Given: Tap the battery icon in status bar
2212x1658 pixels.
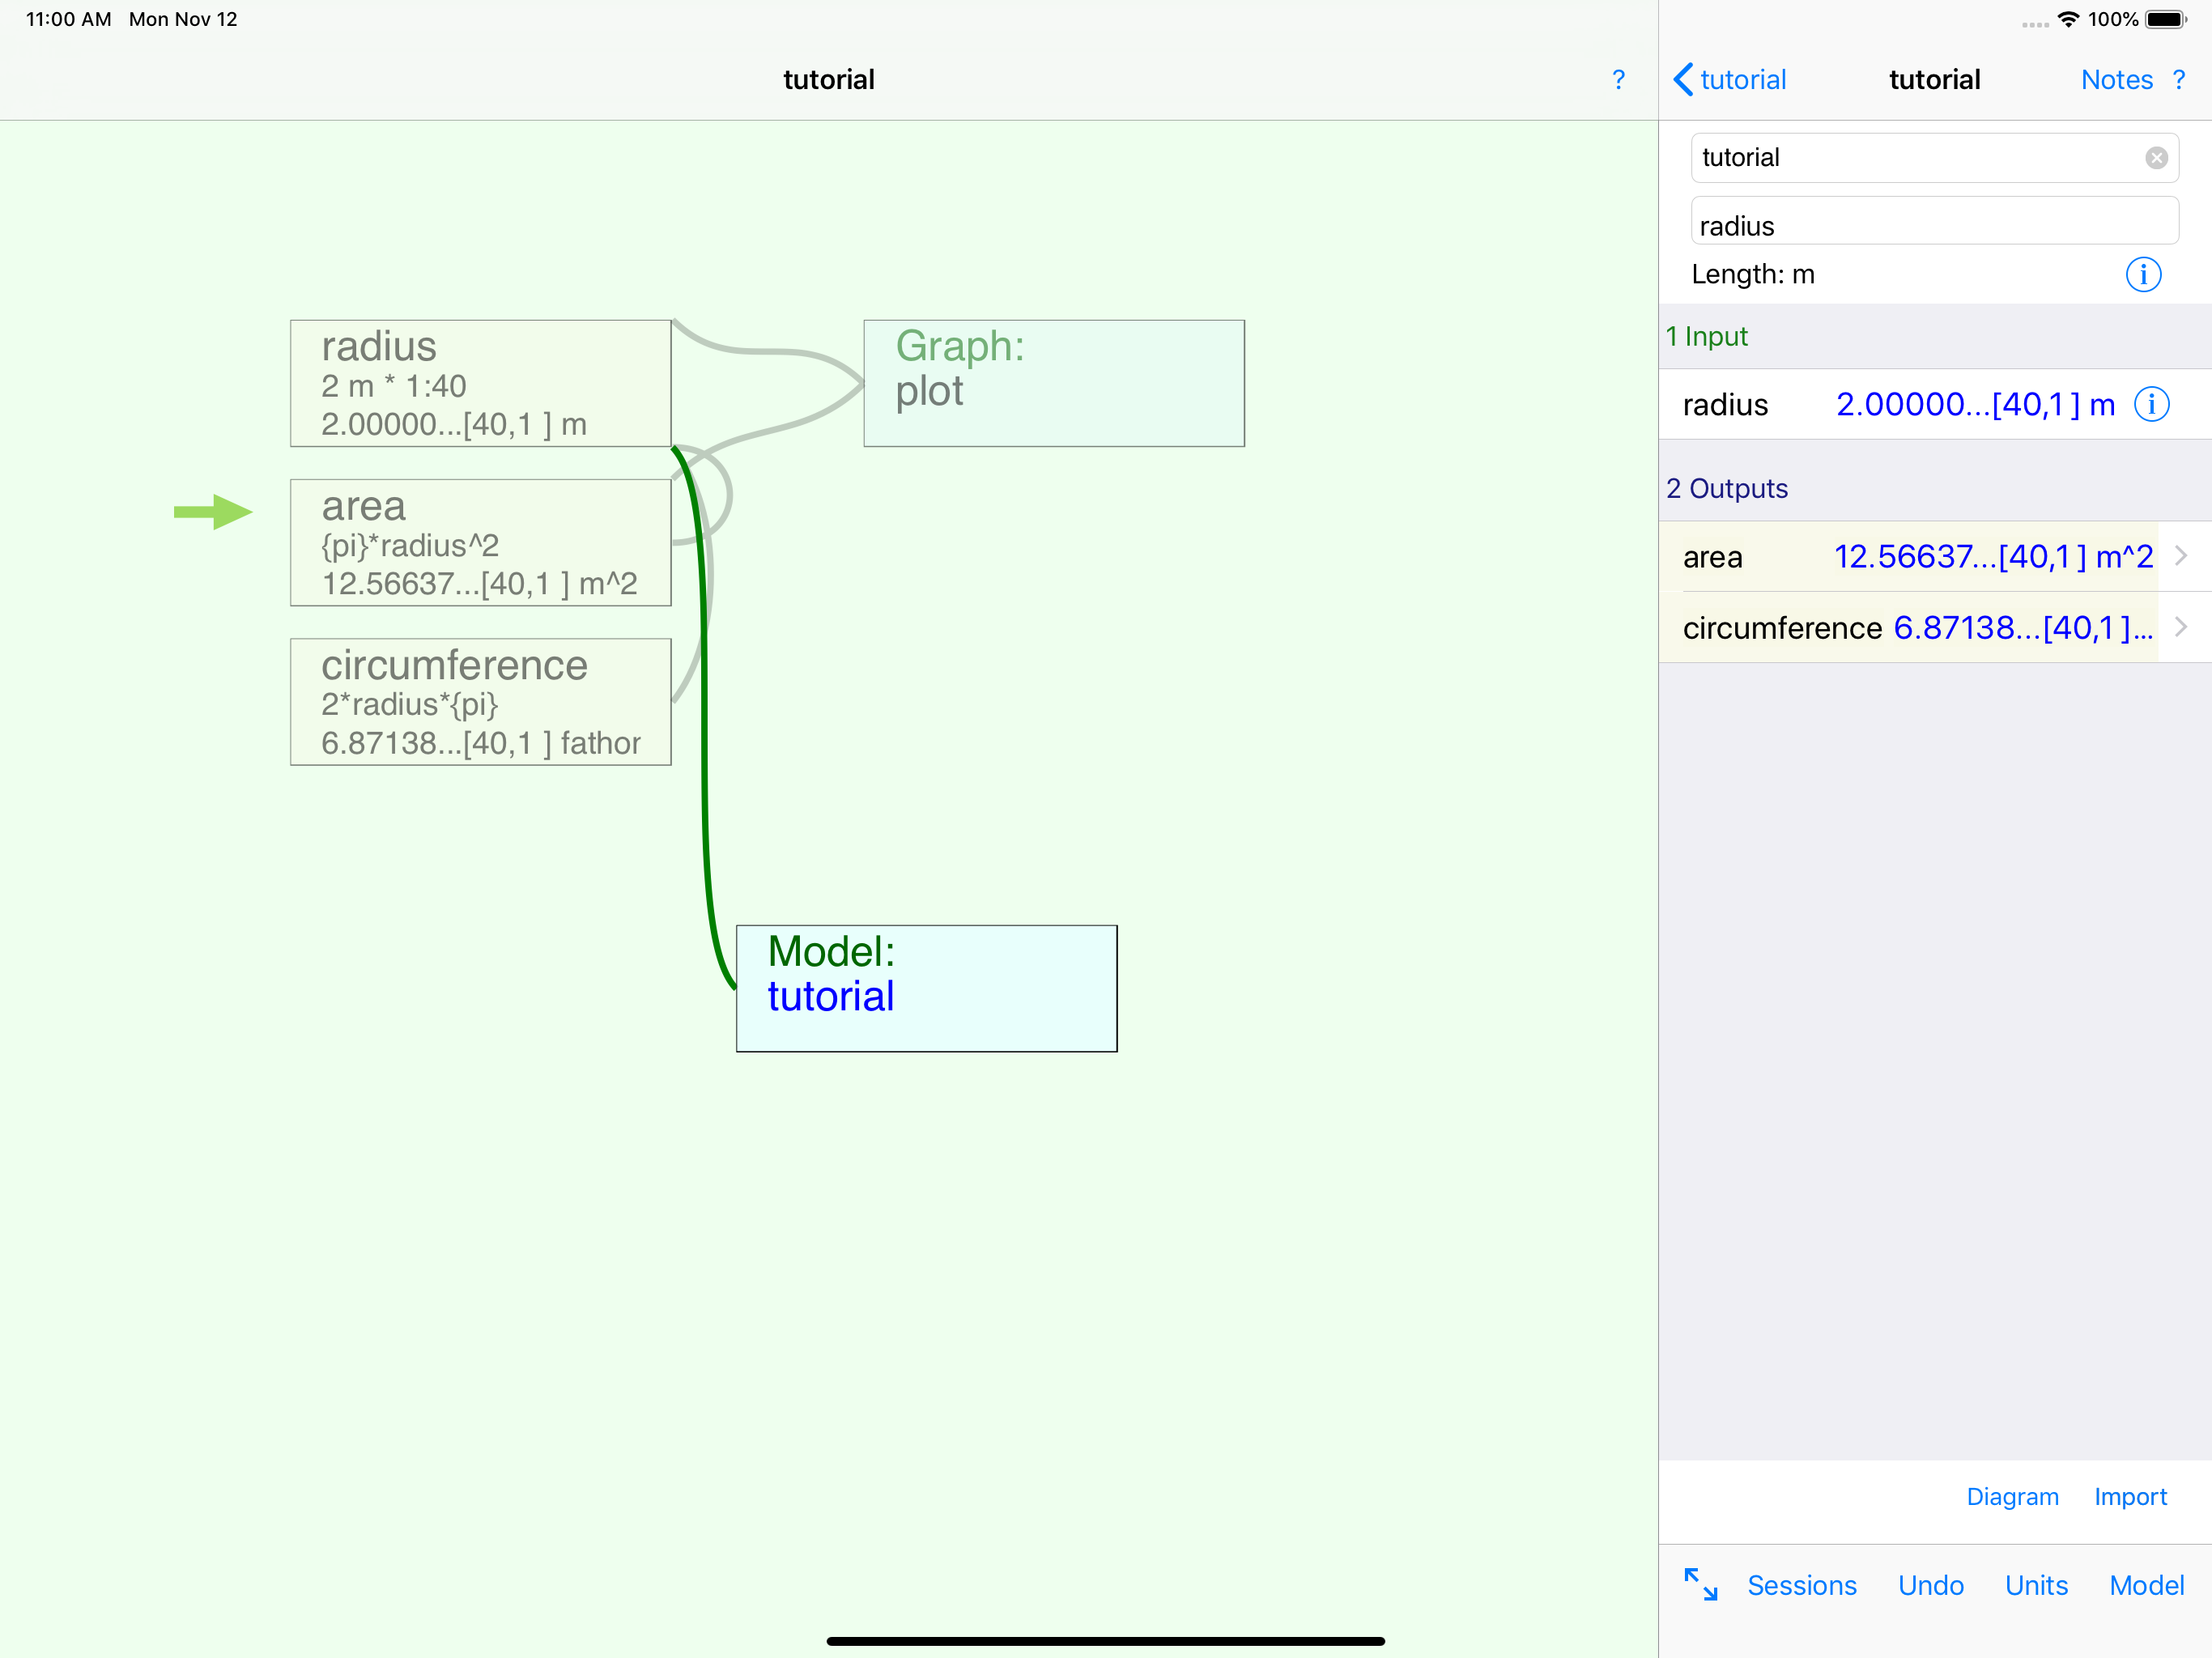Looking at the screenshot, I should (x=2166, y=19).
